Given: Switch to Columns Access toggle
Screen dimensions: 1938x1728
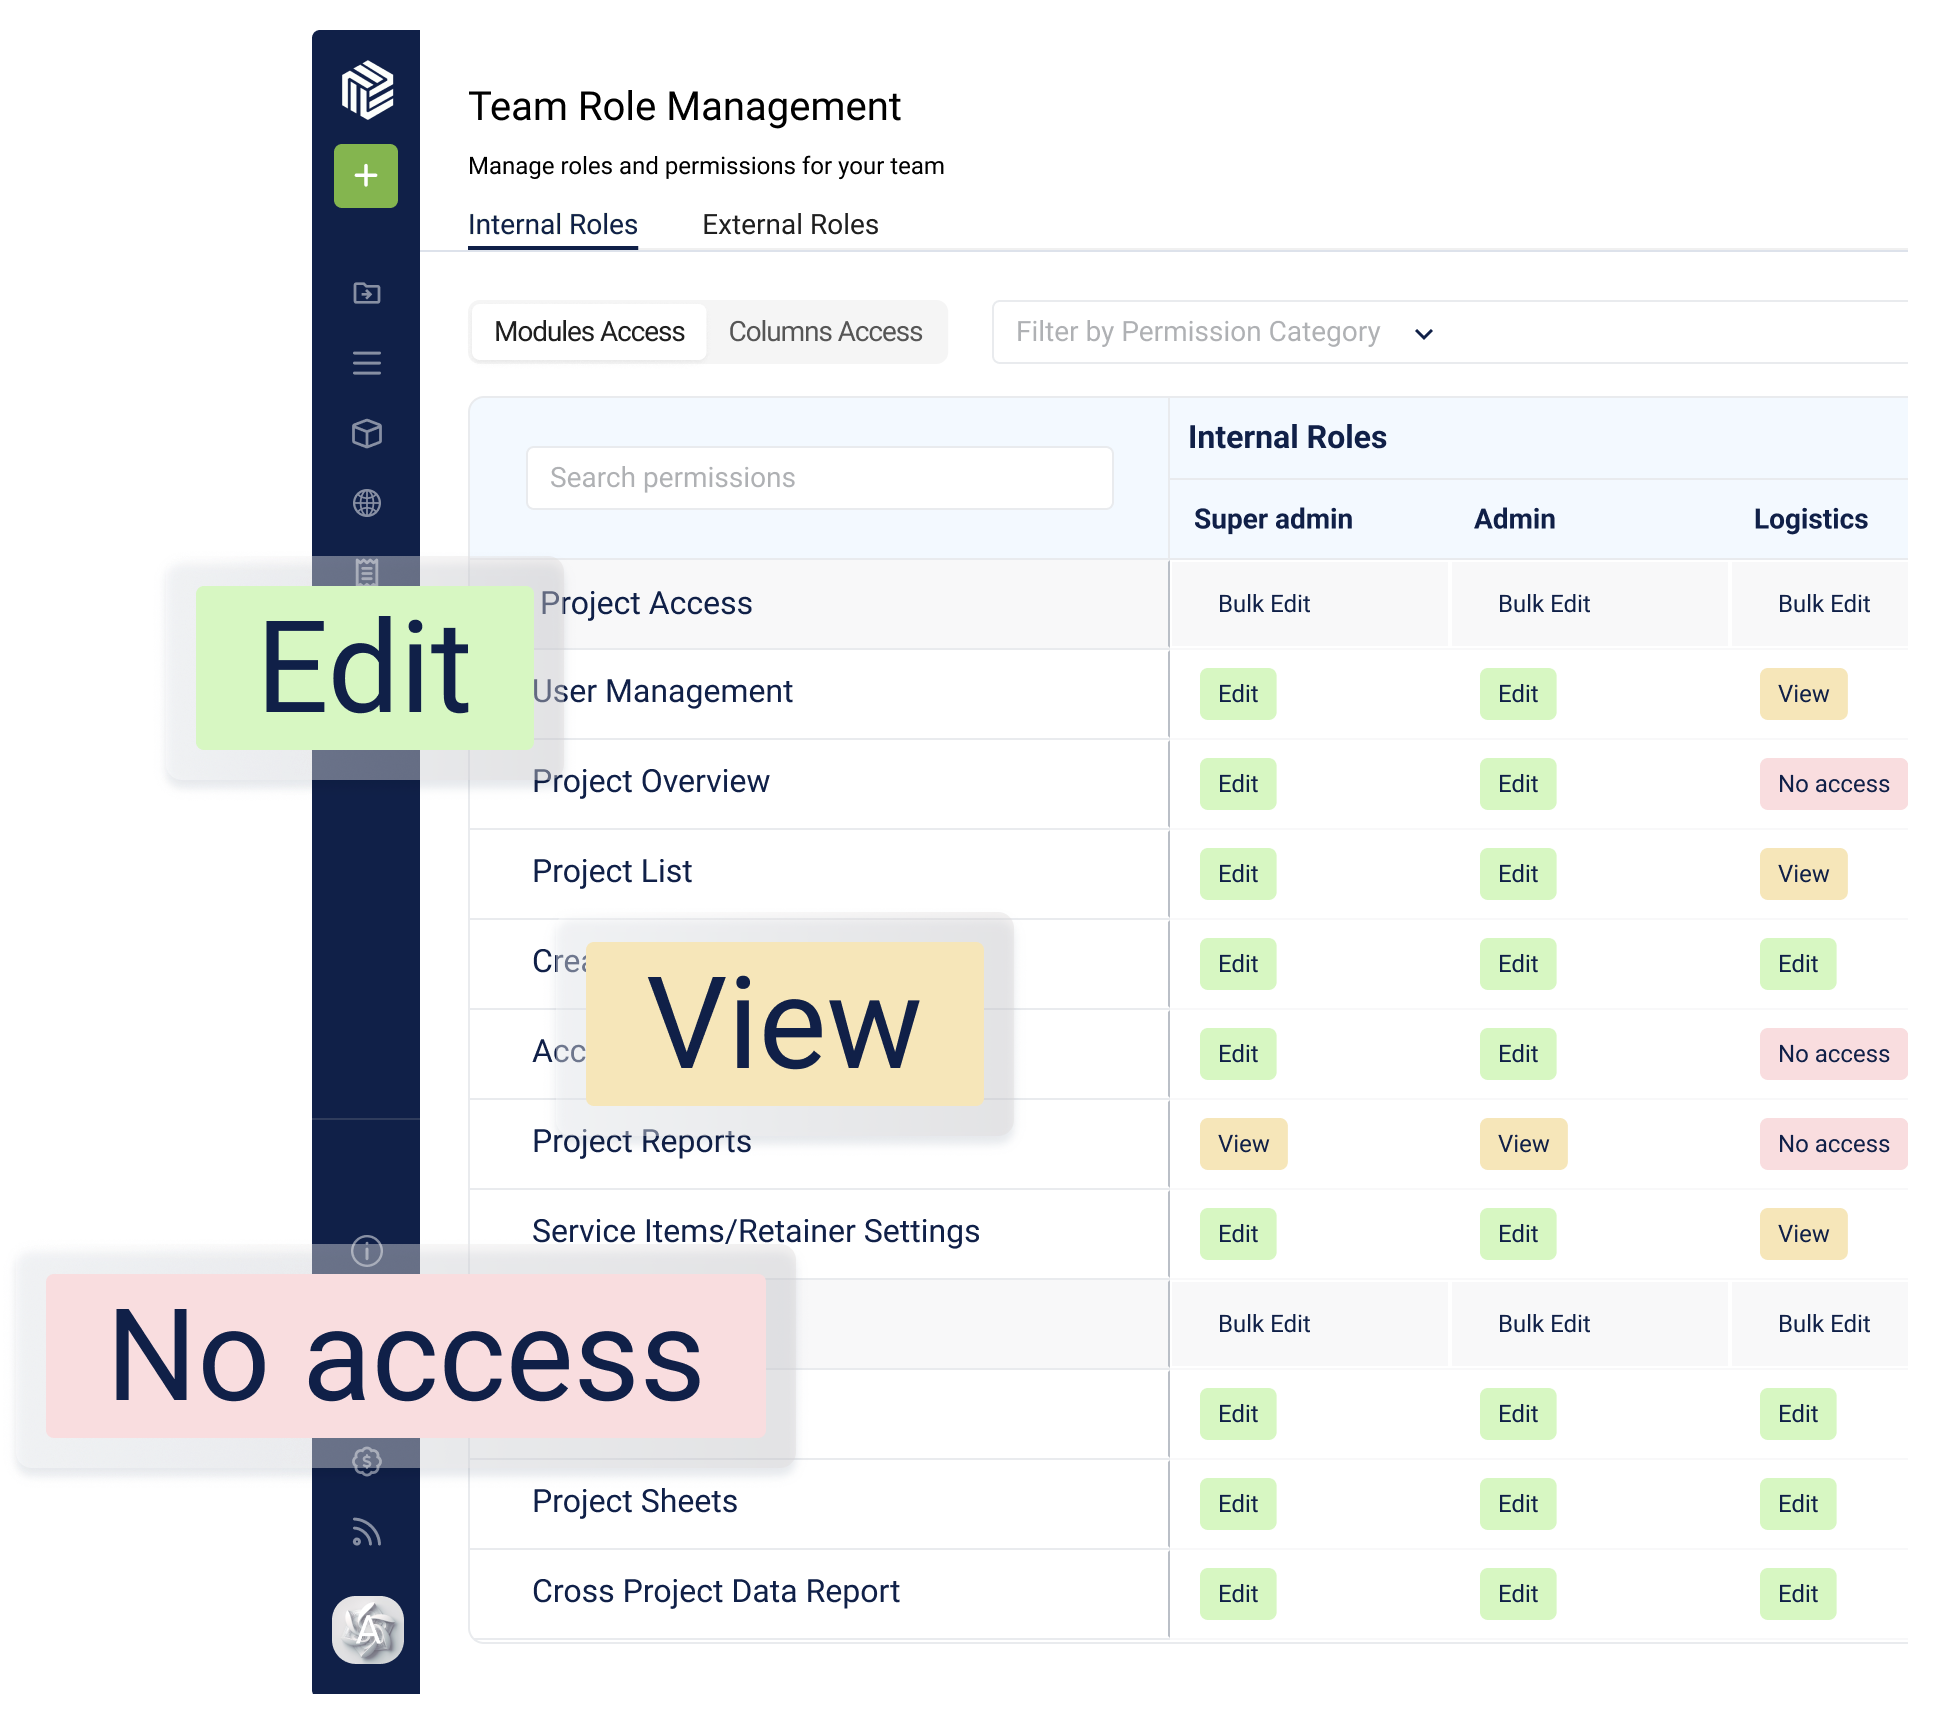Looking at the screenshot, I should tap(825, 332).
